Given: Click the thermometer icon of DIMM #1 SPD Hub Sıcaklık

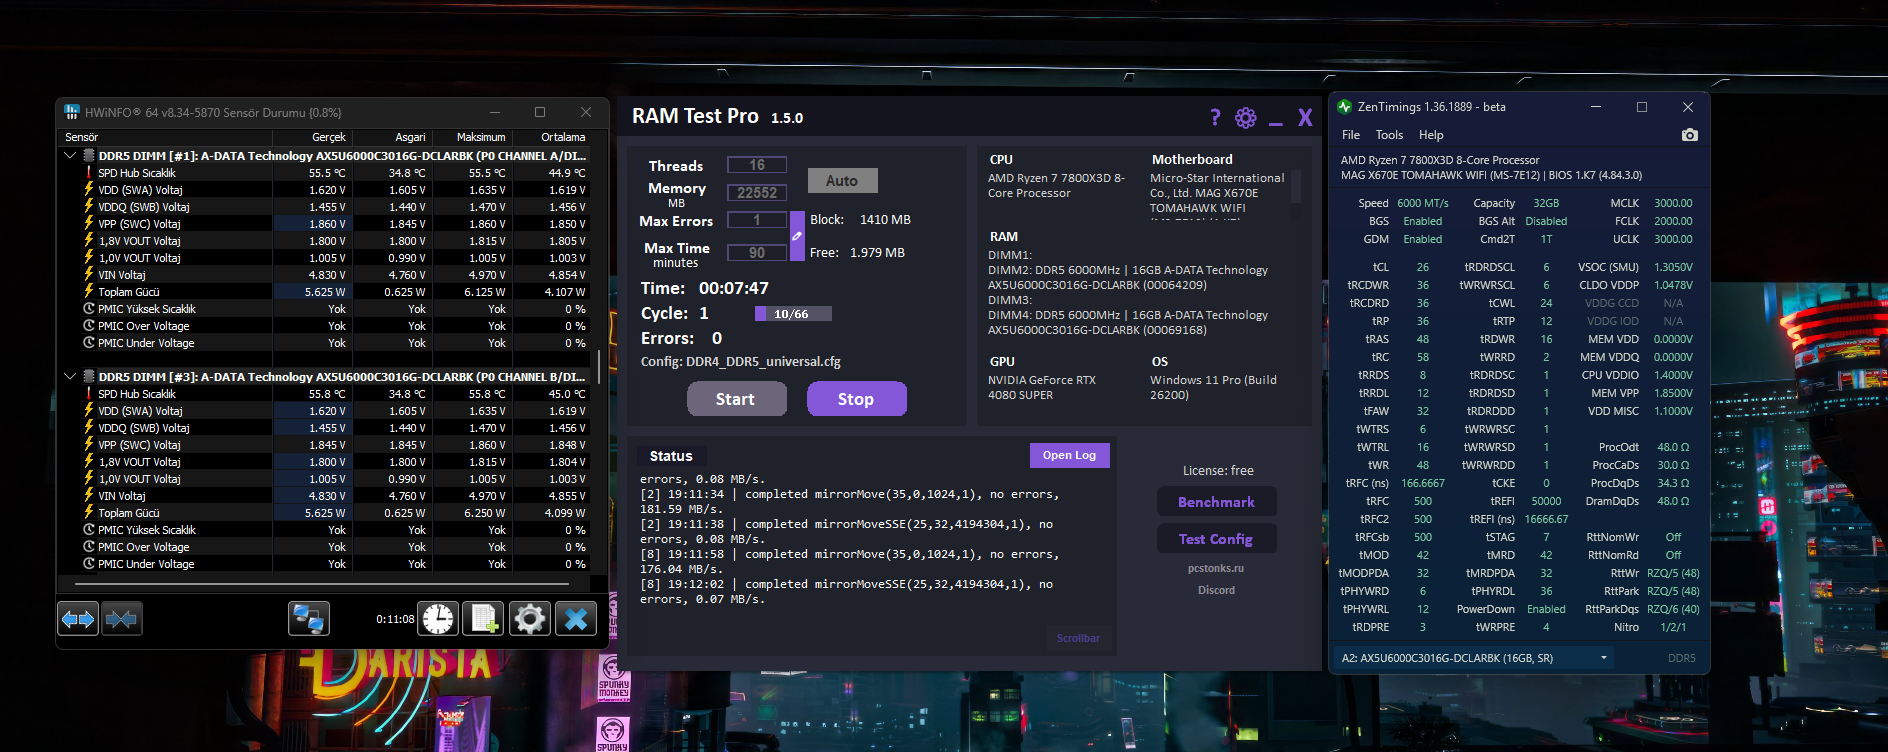Looking at the screenshot, I should (x=89, y=173).
